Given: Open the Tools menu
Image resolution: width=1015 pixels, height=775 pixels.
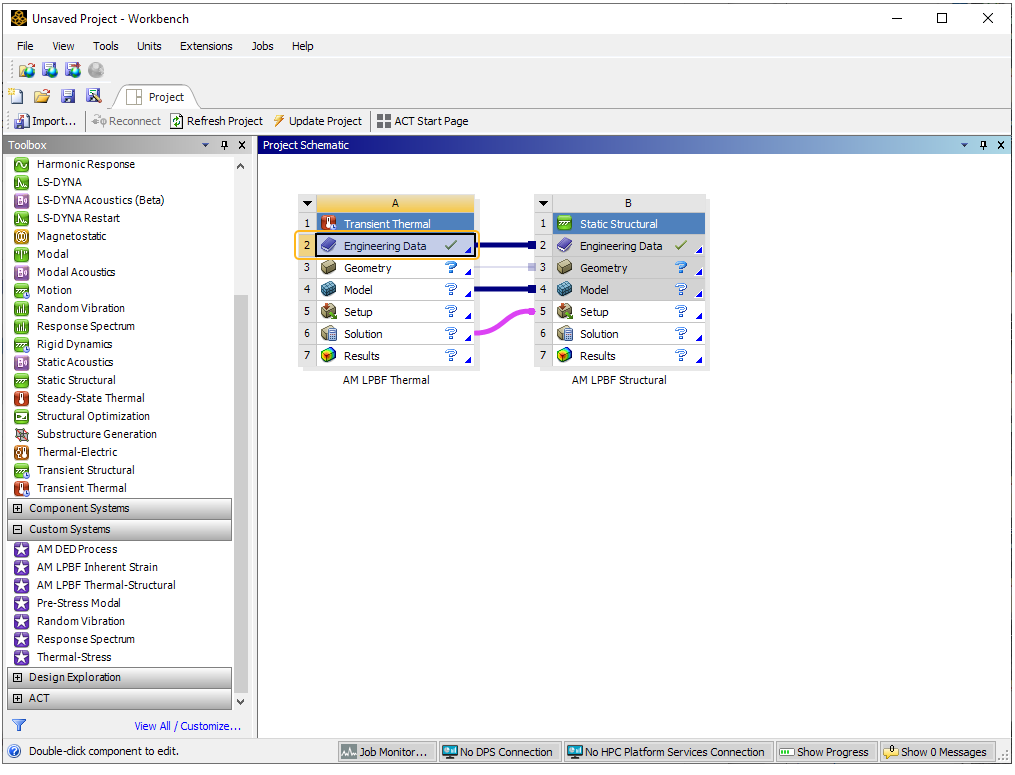Looking at the screenshot, I should (x=105, y=46).
